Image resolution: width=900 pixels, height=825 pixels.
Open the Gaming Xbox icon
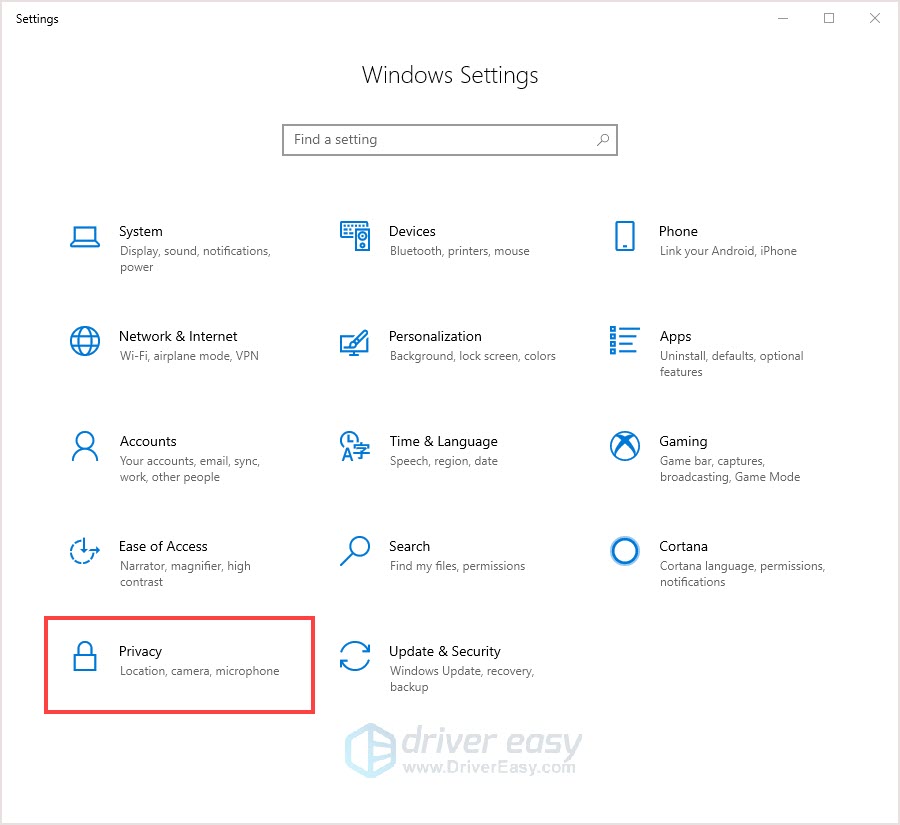pyautogui.click(x=624, y=446)
